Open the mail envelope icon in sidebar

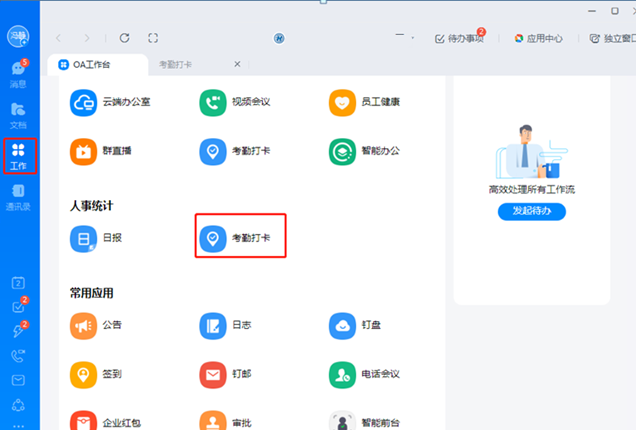(18, 380)
